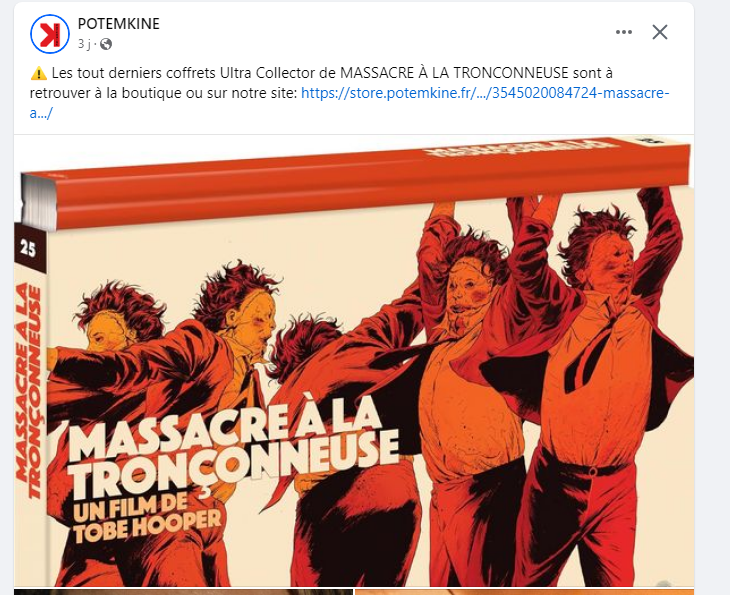Open the store.potemkine.fr product link
The width and height of the screenshot is (730, 595).
485,93
